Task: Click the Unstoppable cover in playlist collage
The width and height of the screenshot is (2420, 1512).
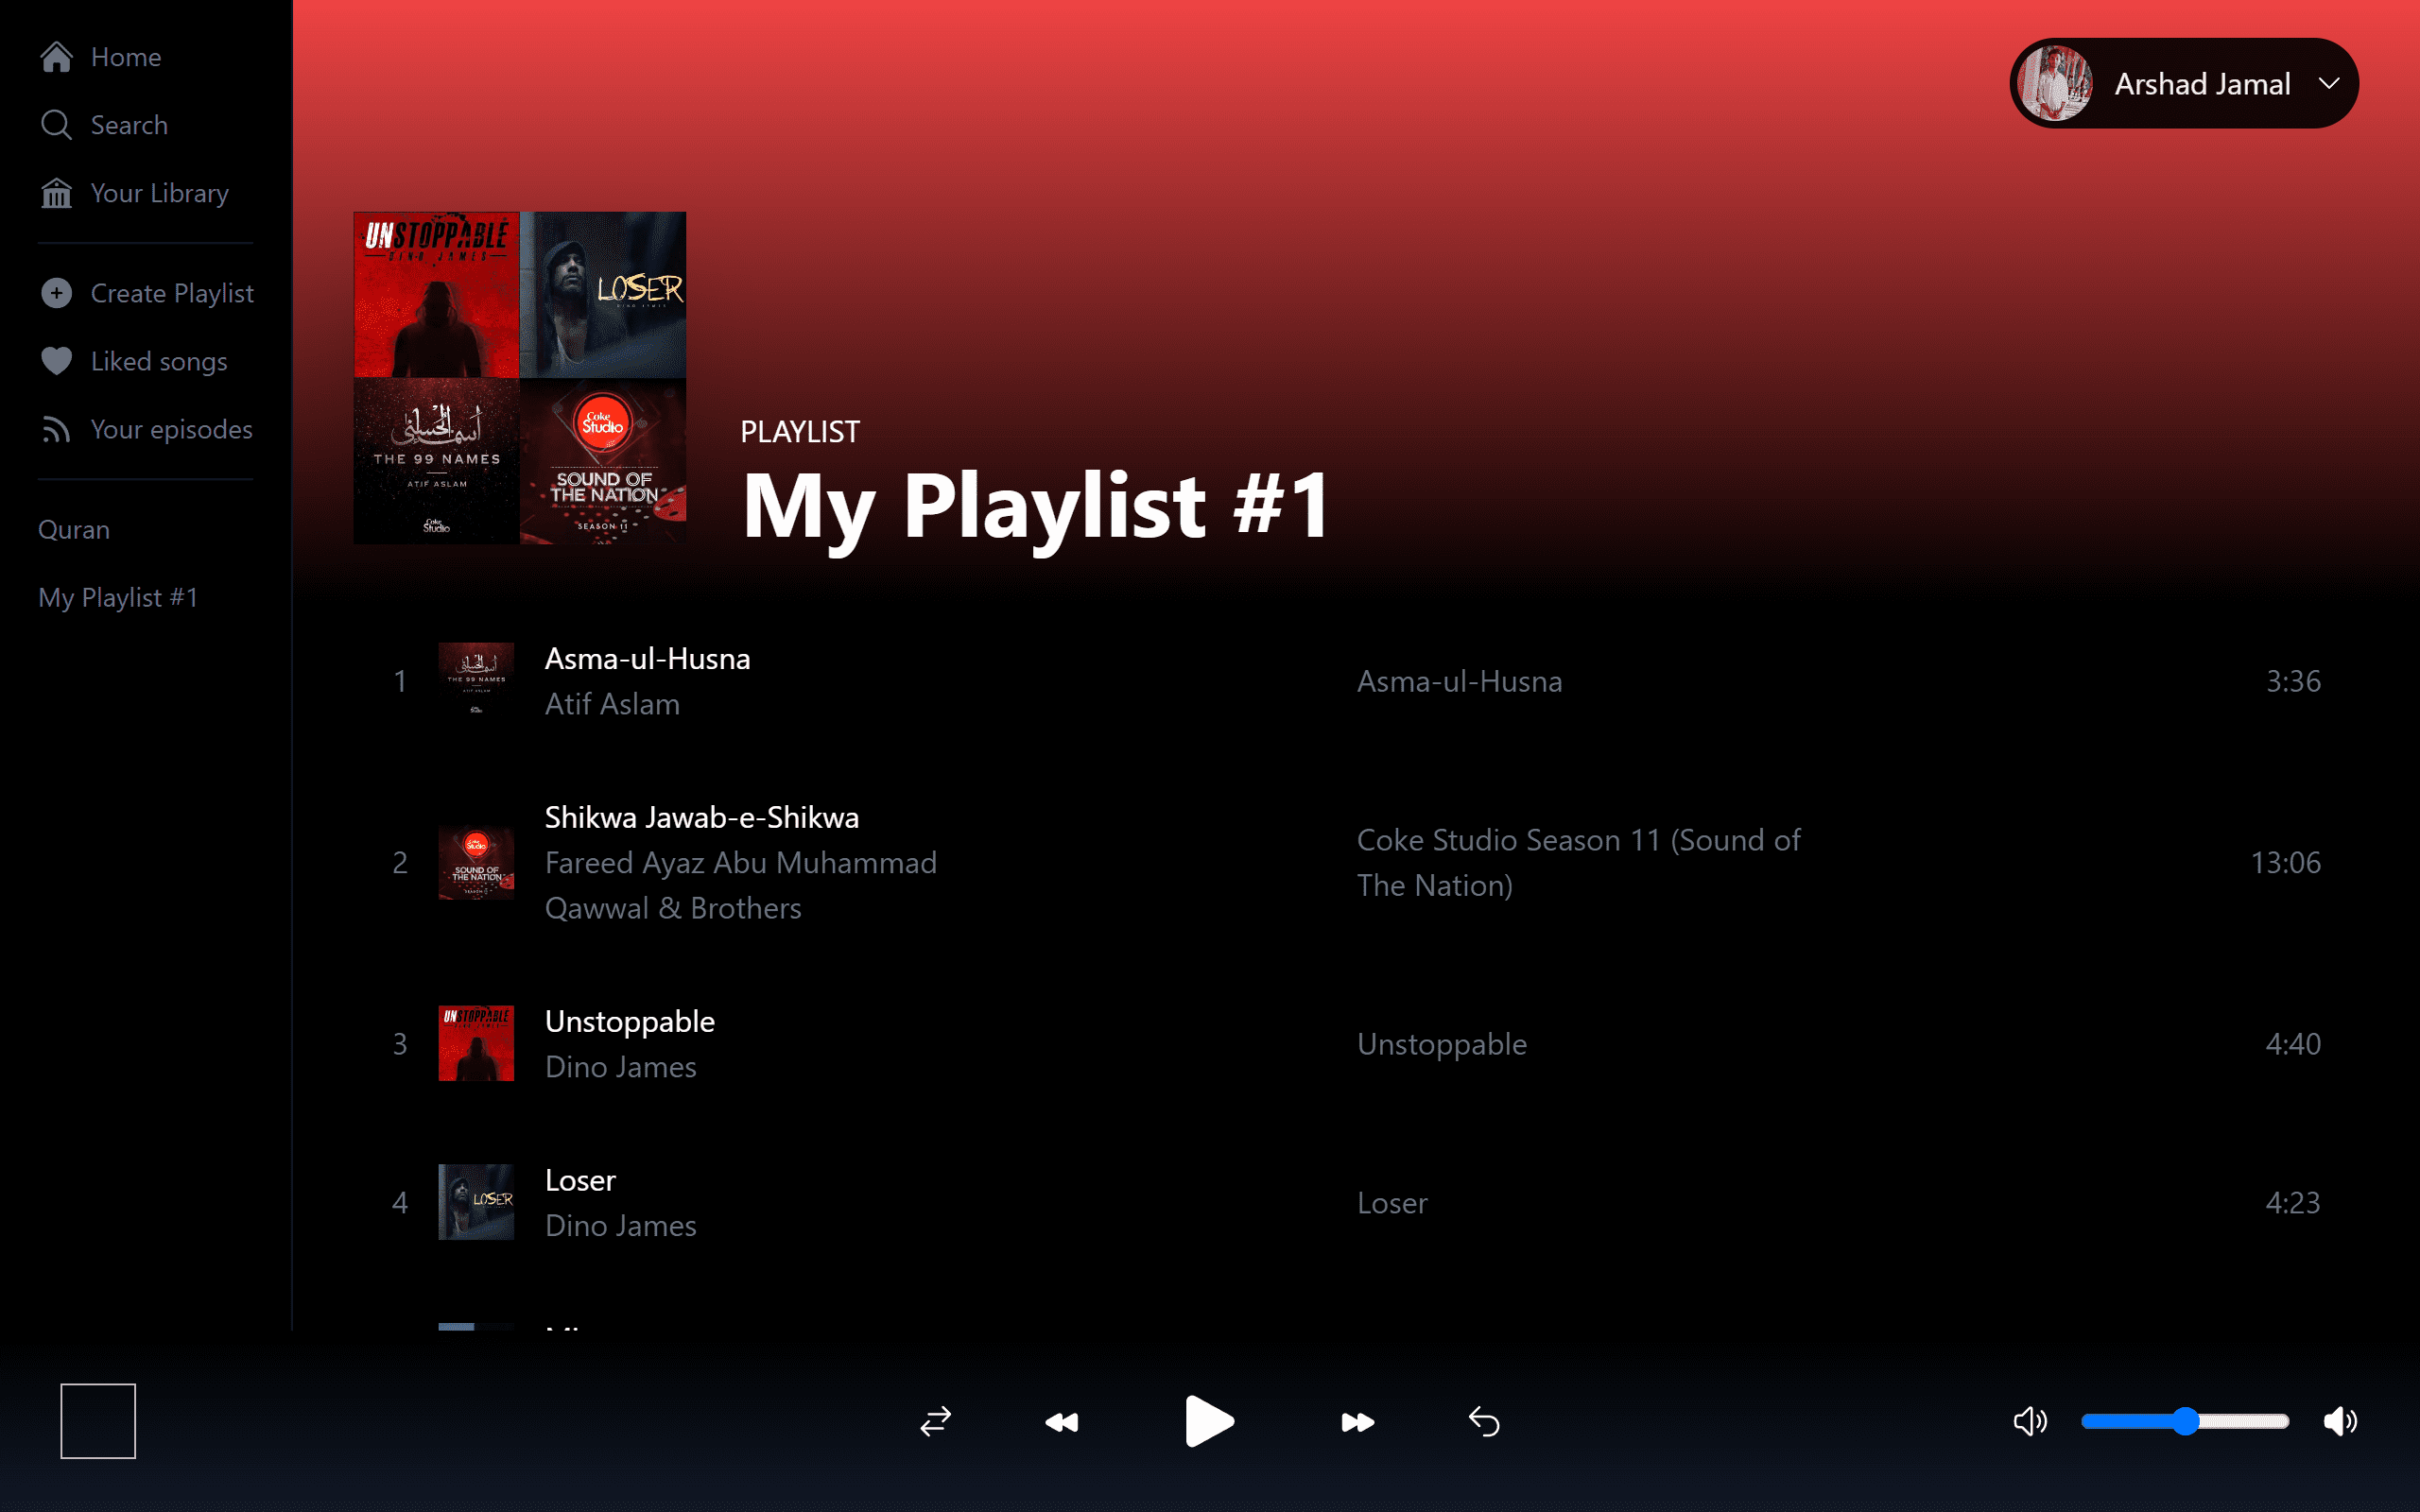Action: 436,294
